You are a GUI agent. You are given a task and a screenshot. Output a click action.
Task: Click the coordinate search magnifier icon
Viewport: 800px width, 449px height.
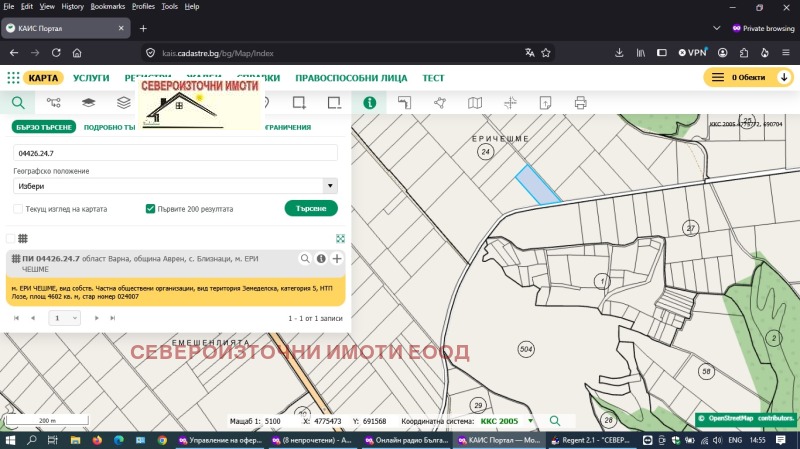coord(555,421)
